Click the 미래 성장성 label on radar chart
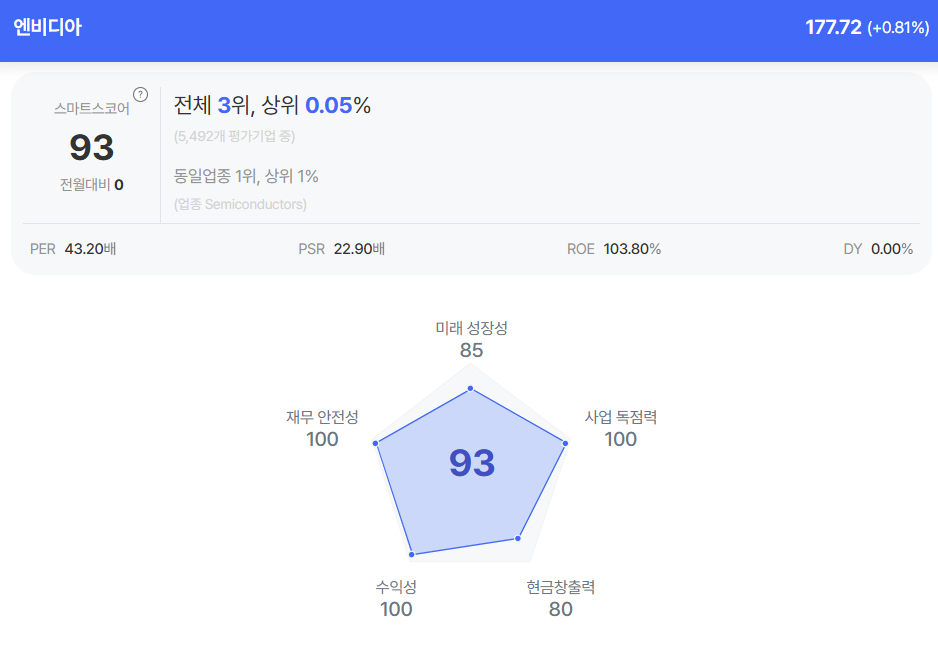 pos(471,328)
